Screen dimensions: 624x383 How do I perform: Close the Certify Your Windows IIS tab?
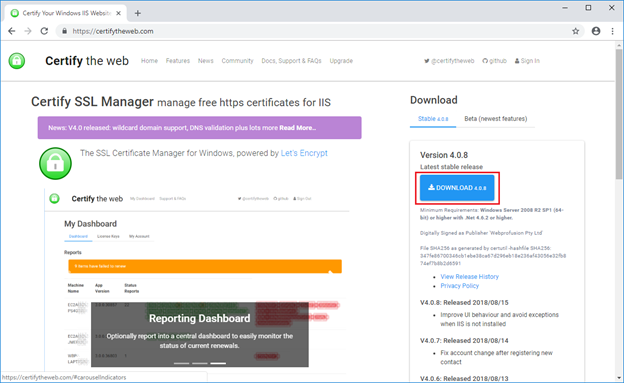coord(119,13)
